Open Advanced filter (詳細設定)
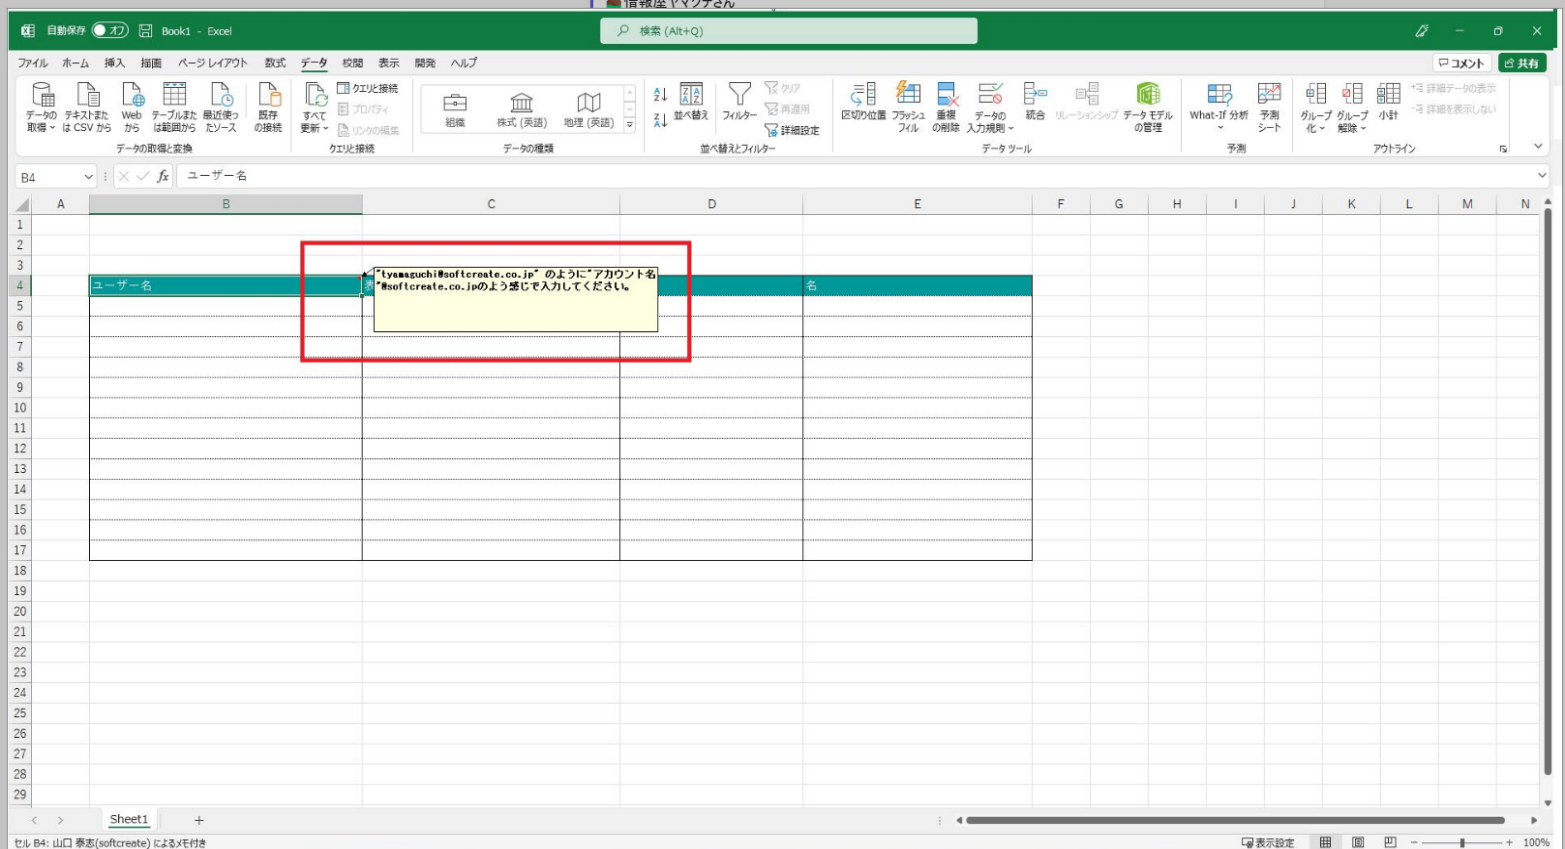 click(x=792, y=130)
